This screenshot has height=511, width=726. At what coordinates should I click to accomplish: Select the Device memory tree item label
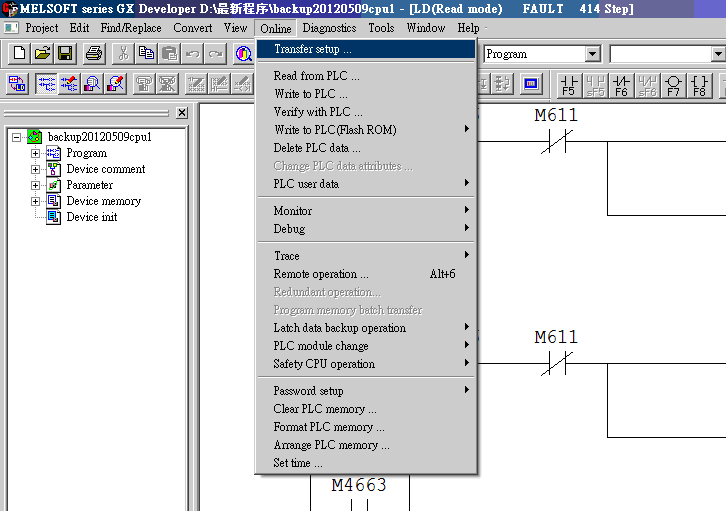(103, 201)
